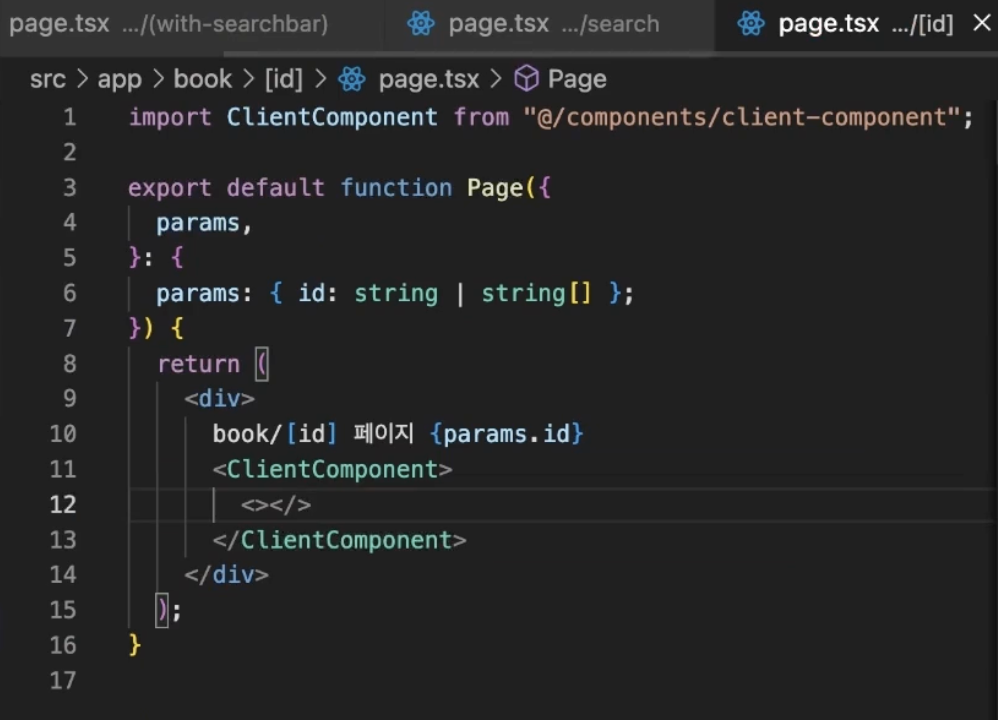Click 'id:' property on line 6
Screen dimensions: 998x720
318,293
